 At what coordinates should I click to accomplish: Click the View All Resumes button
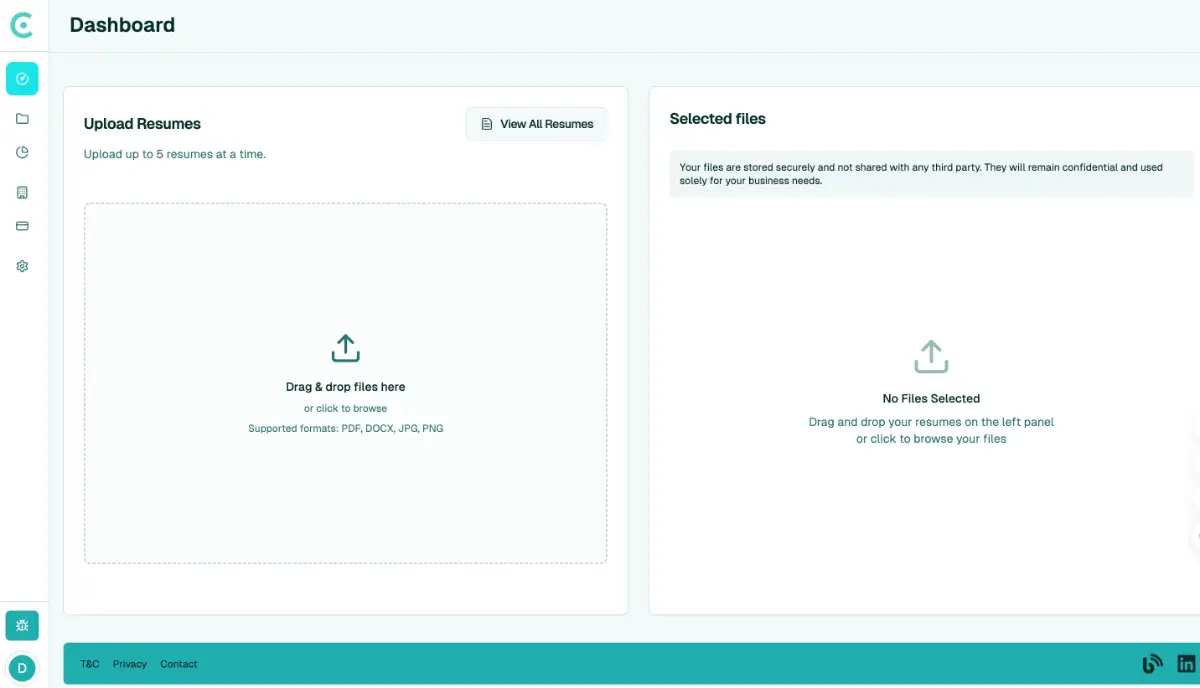click(x=537, y=124)
